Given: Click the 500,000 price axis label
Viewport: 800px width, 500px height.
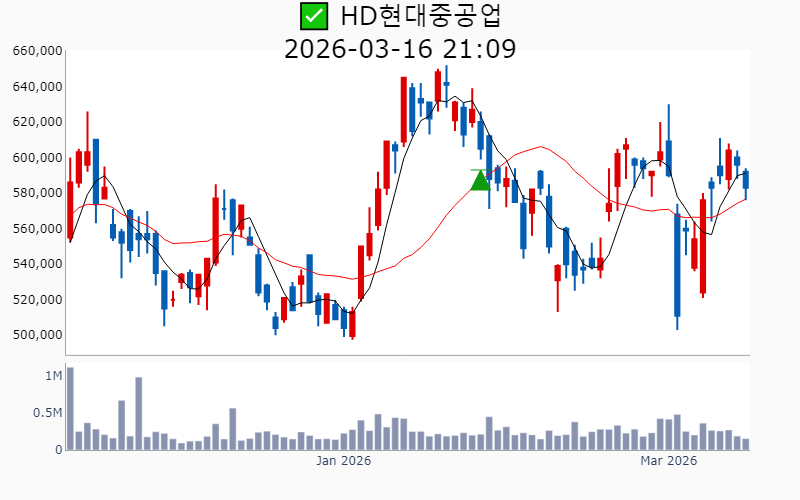Looking at the screenshot, I should (x=36, y=335).
